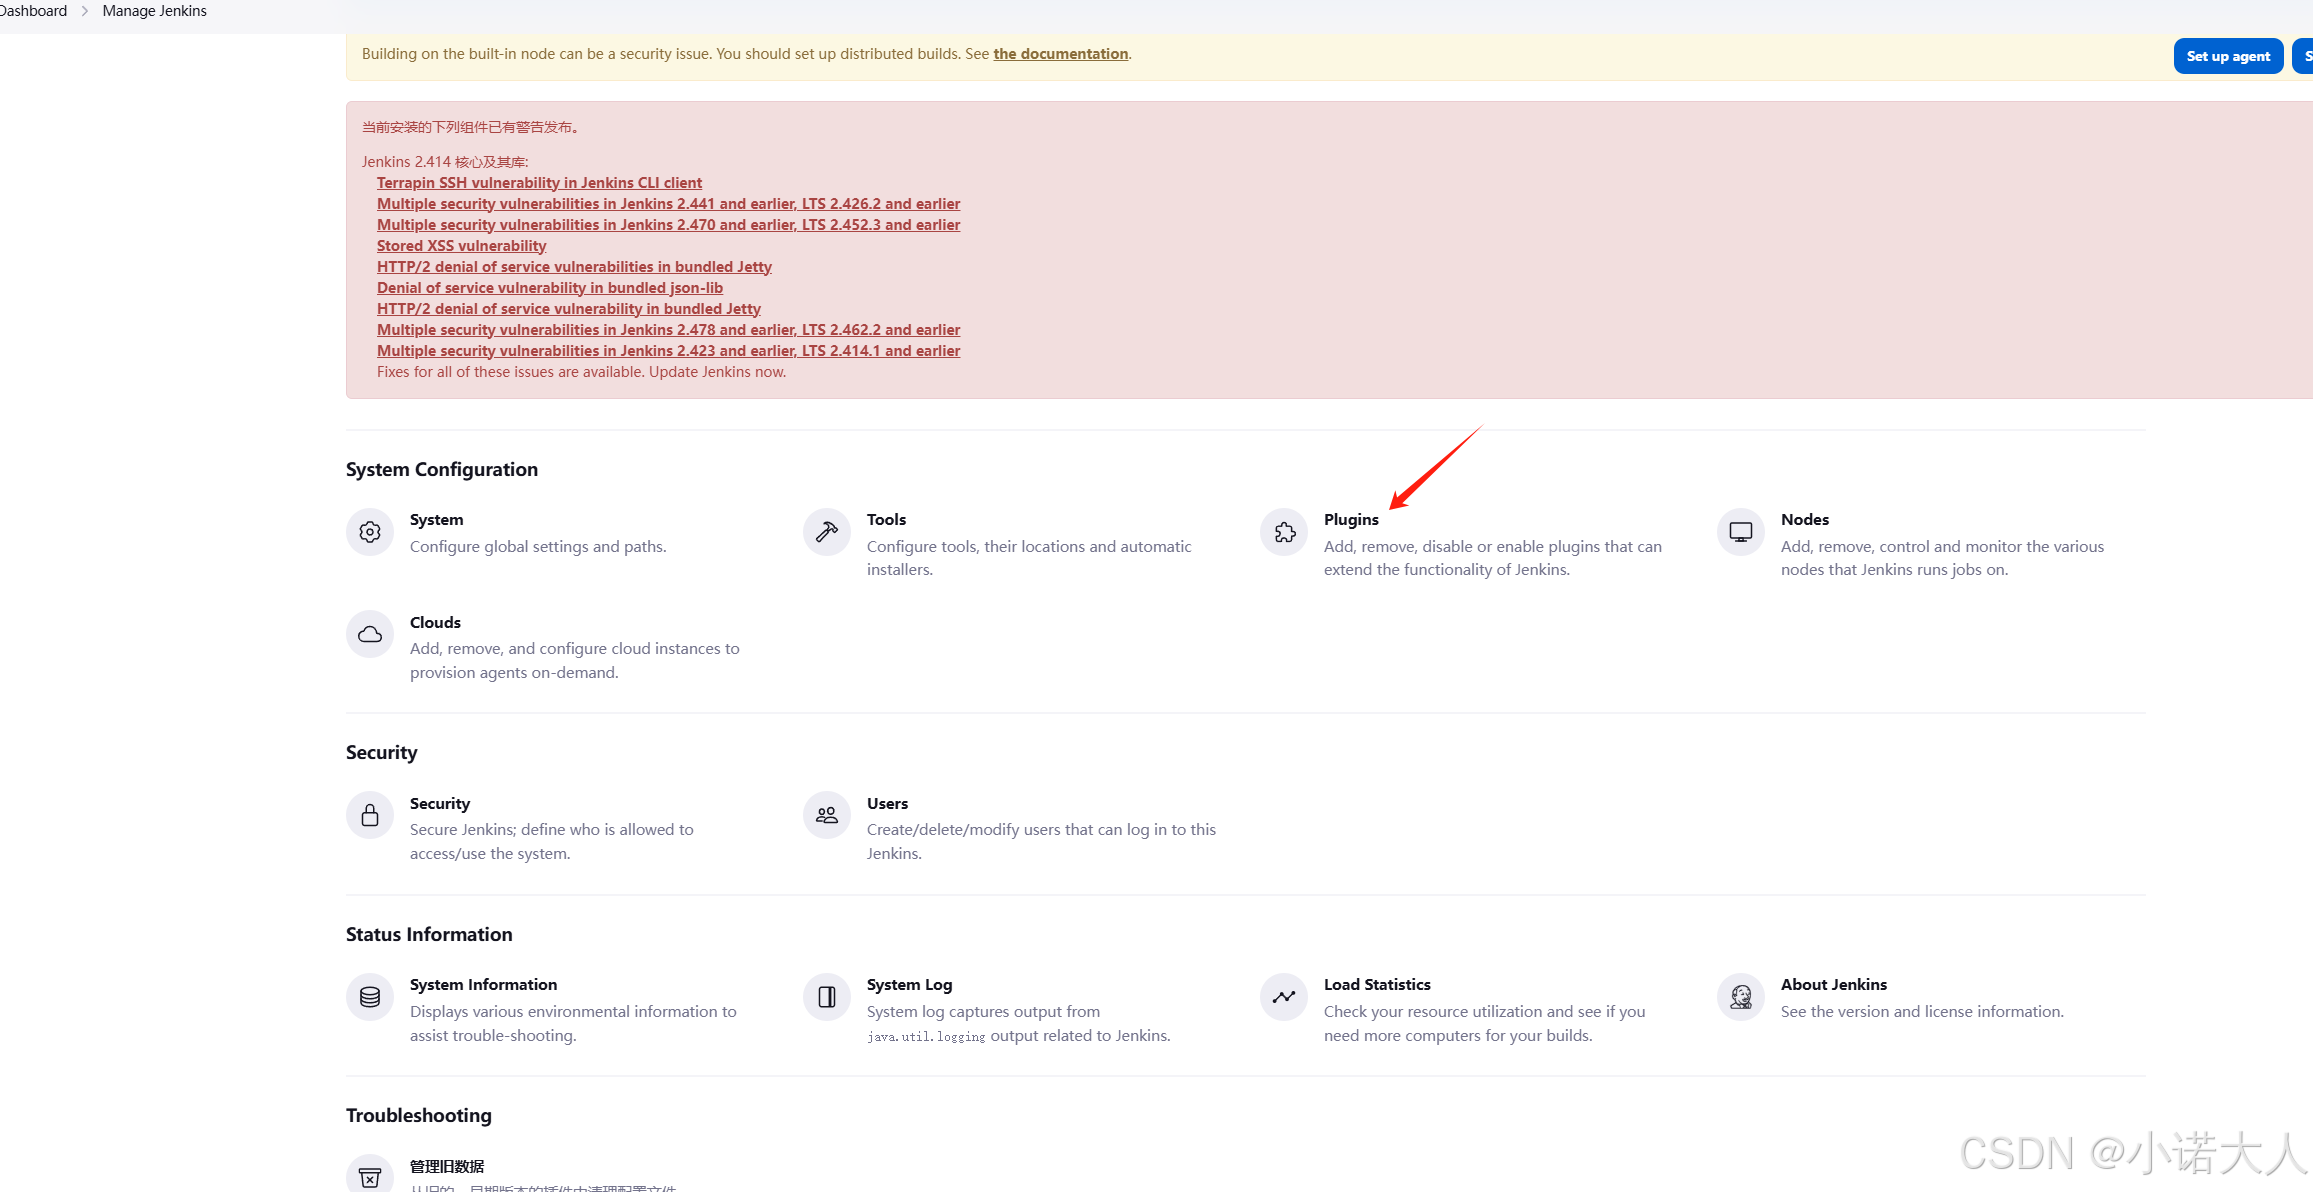Viewport: 2313px width, 1192px height.
Task: Open the About Jenkins link
Action: (x=1833, y=985)
